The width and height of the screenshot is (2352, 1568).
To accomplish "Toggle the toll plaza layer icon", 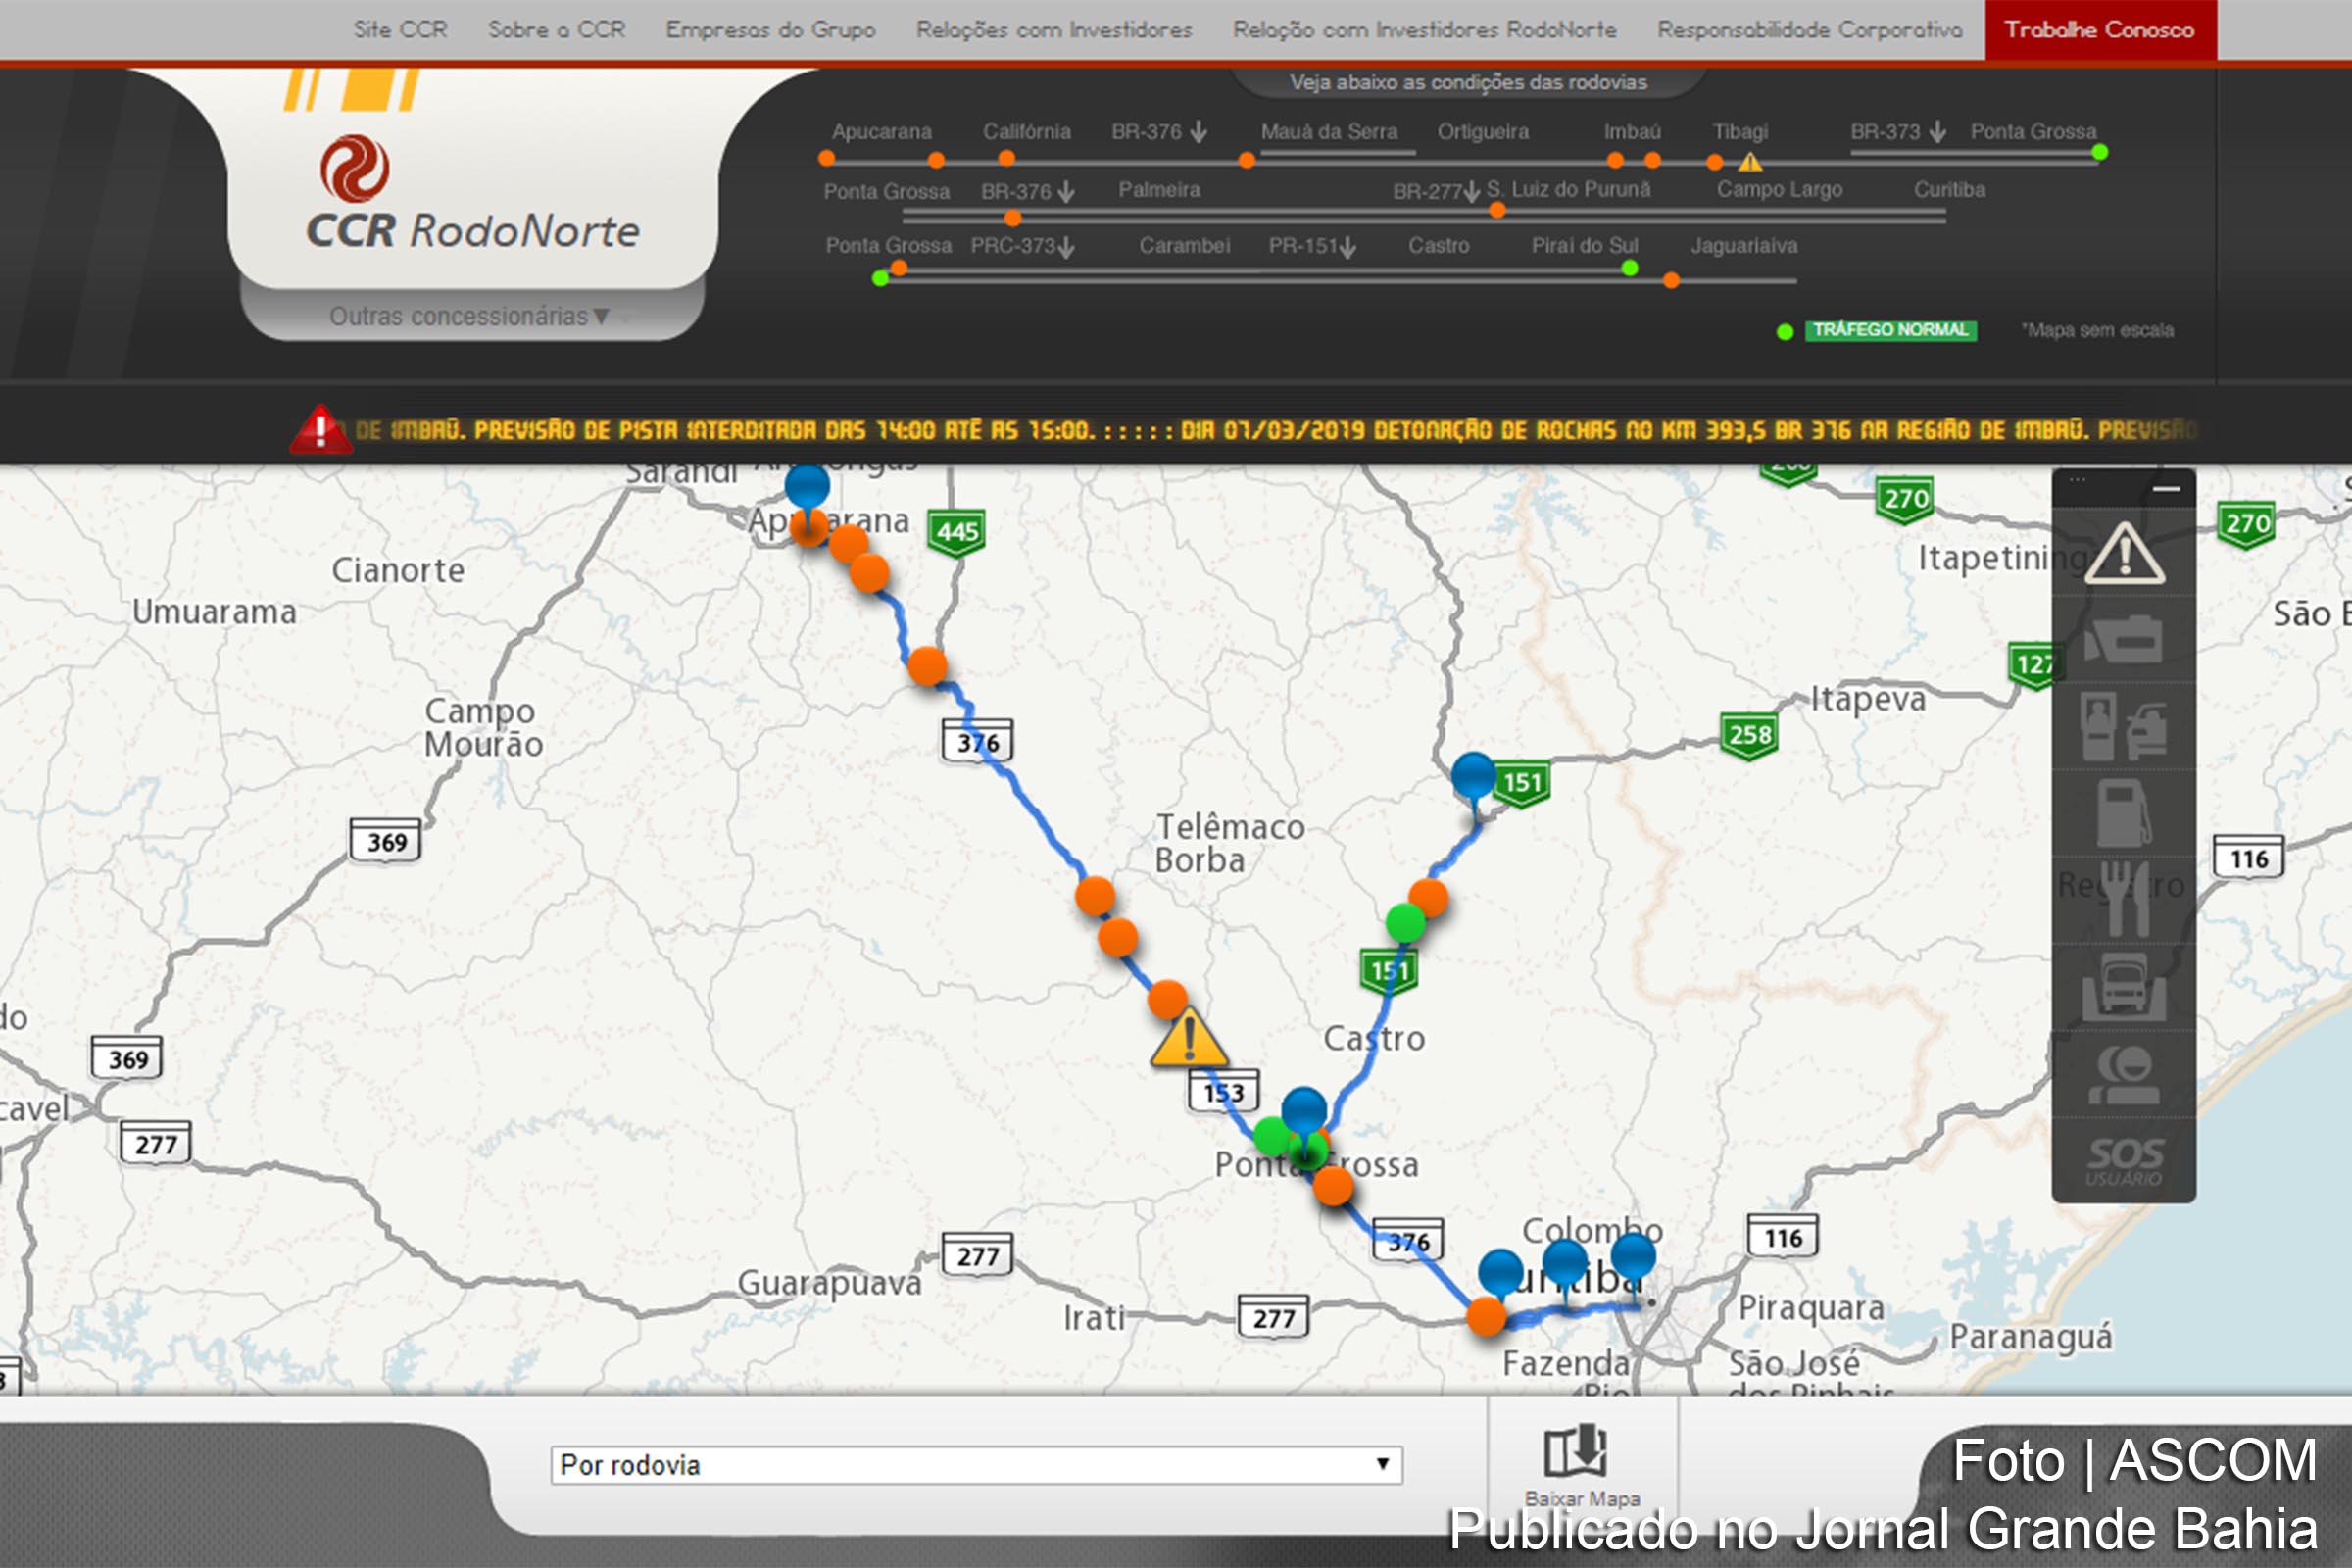I will 2124,726.
